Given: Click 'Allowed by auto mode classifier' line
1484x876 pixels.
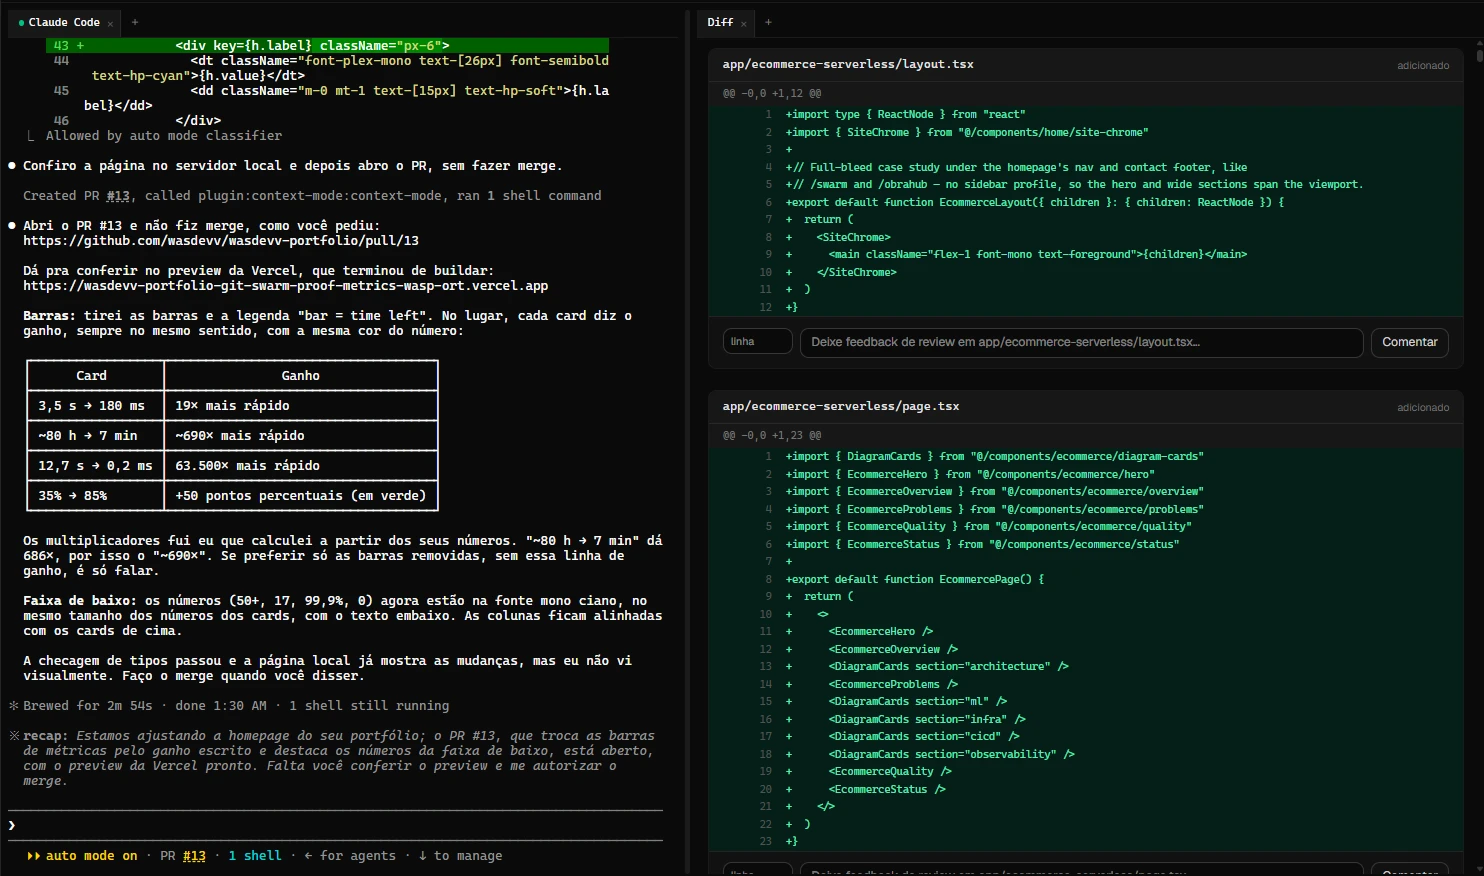Looking at the screenshot, I should pyautogui.click(x=164, y=136).
